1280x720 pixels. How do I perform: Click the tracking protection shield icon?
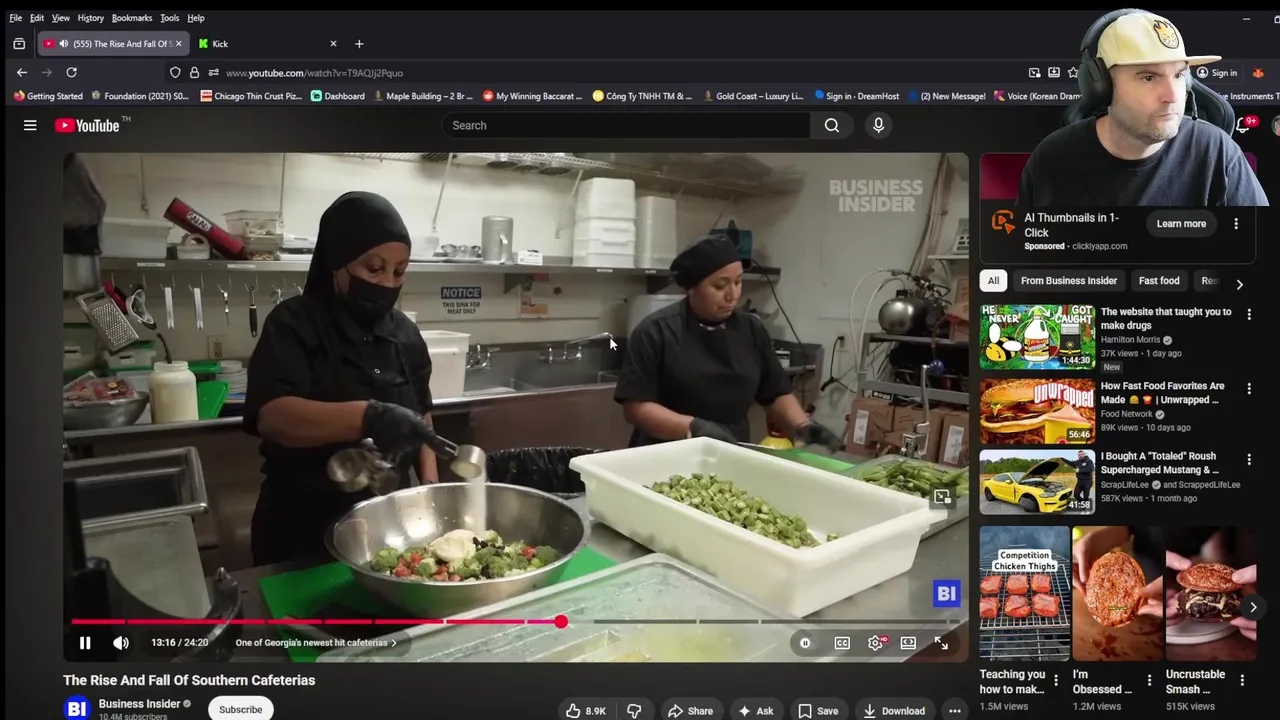coord(175,73)
